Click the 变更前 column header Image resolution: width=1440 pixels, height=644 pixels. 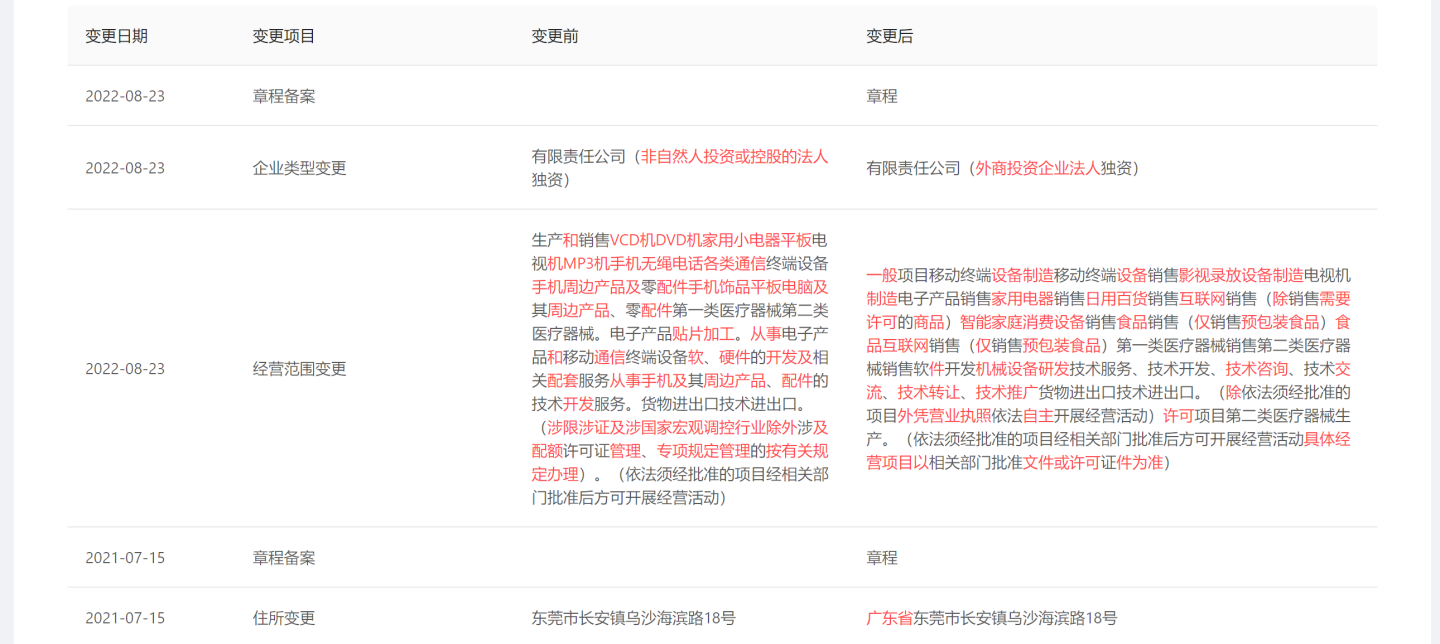[x=554, y=36]
